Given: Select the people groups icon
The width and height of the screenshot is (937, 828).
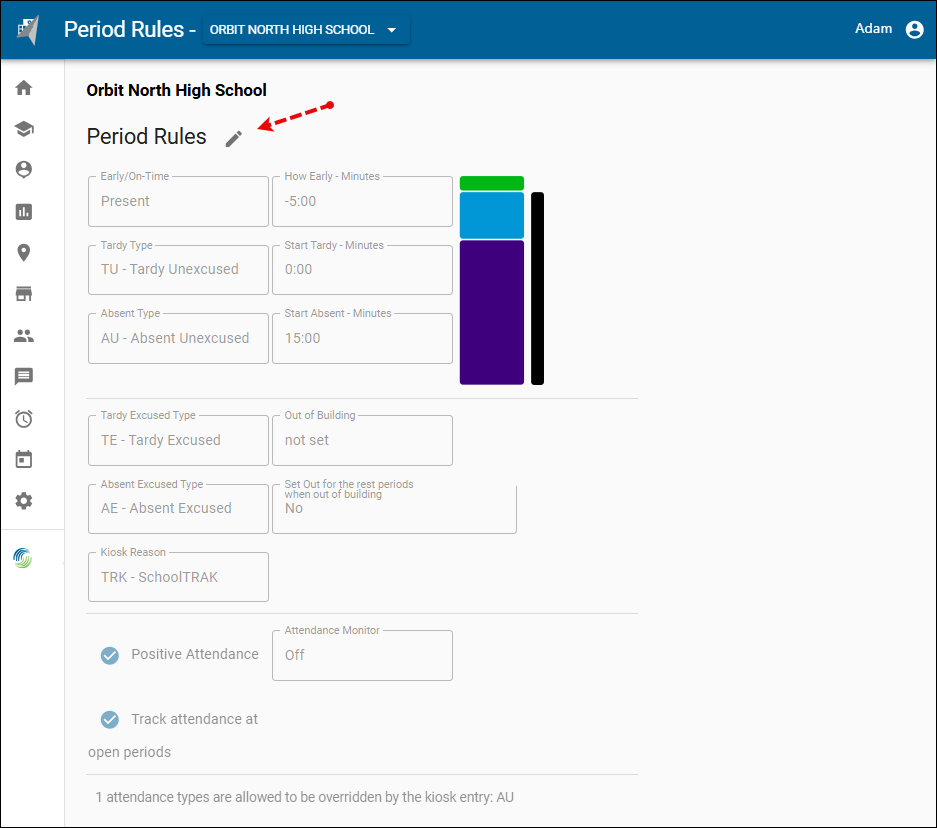Looking at the screenshot, I should pyautogui.click(x=23, y=335).
